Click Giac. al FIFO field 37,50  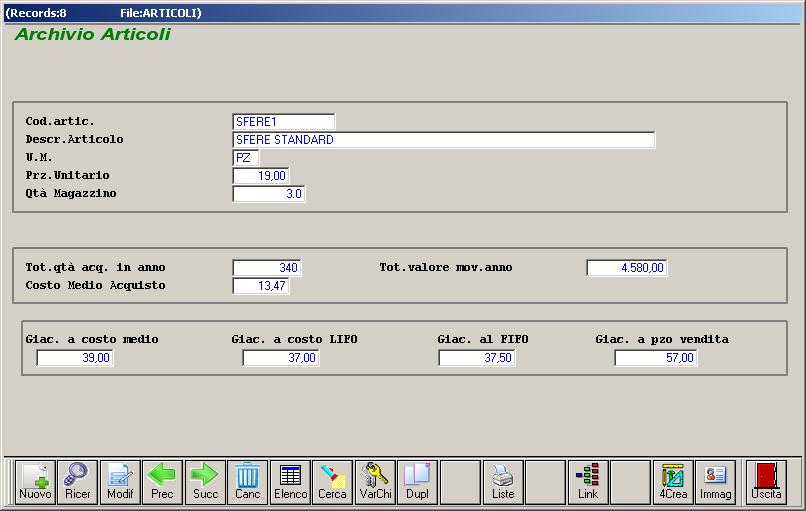pos(477,358)
